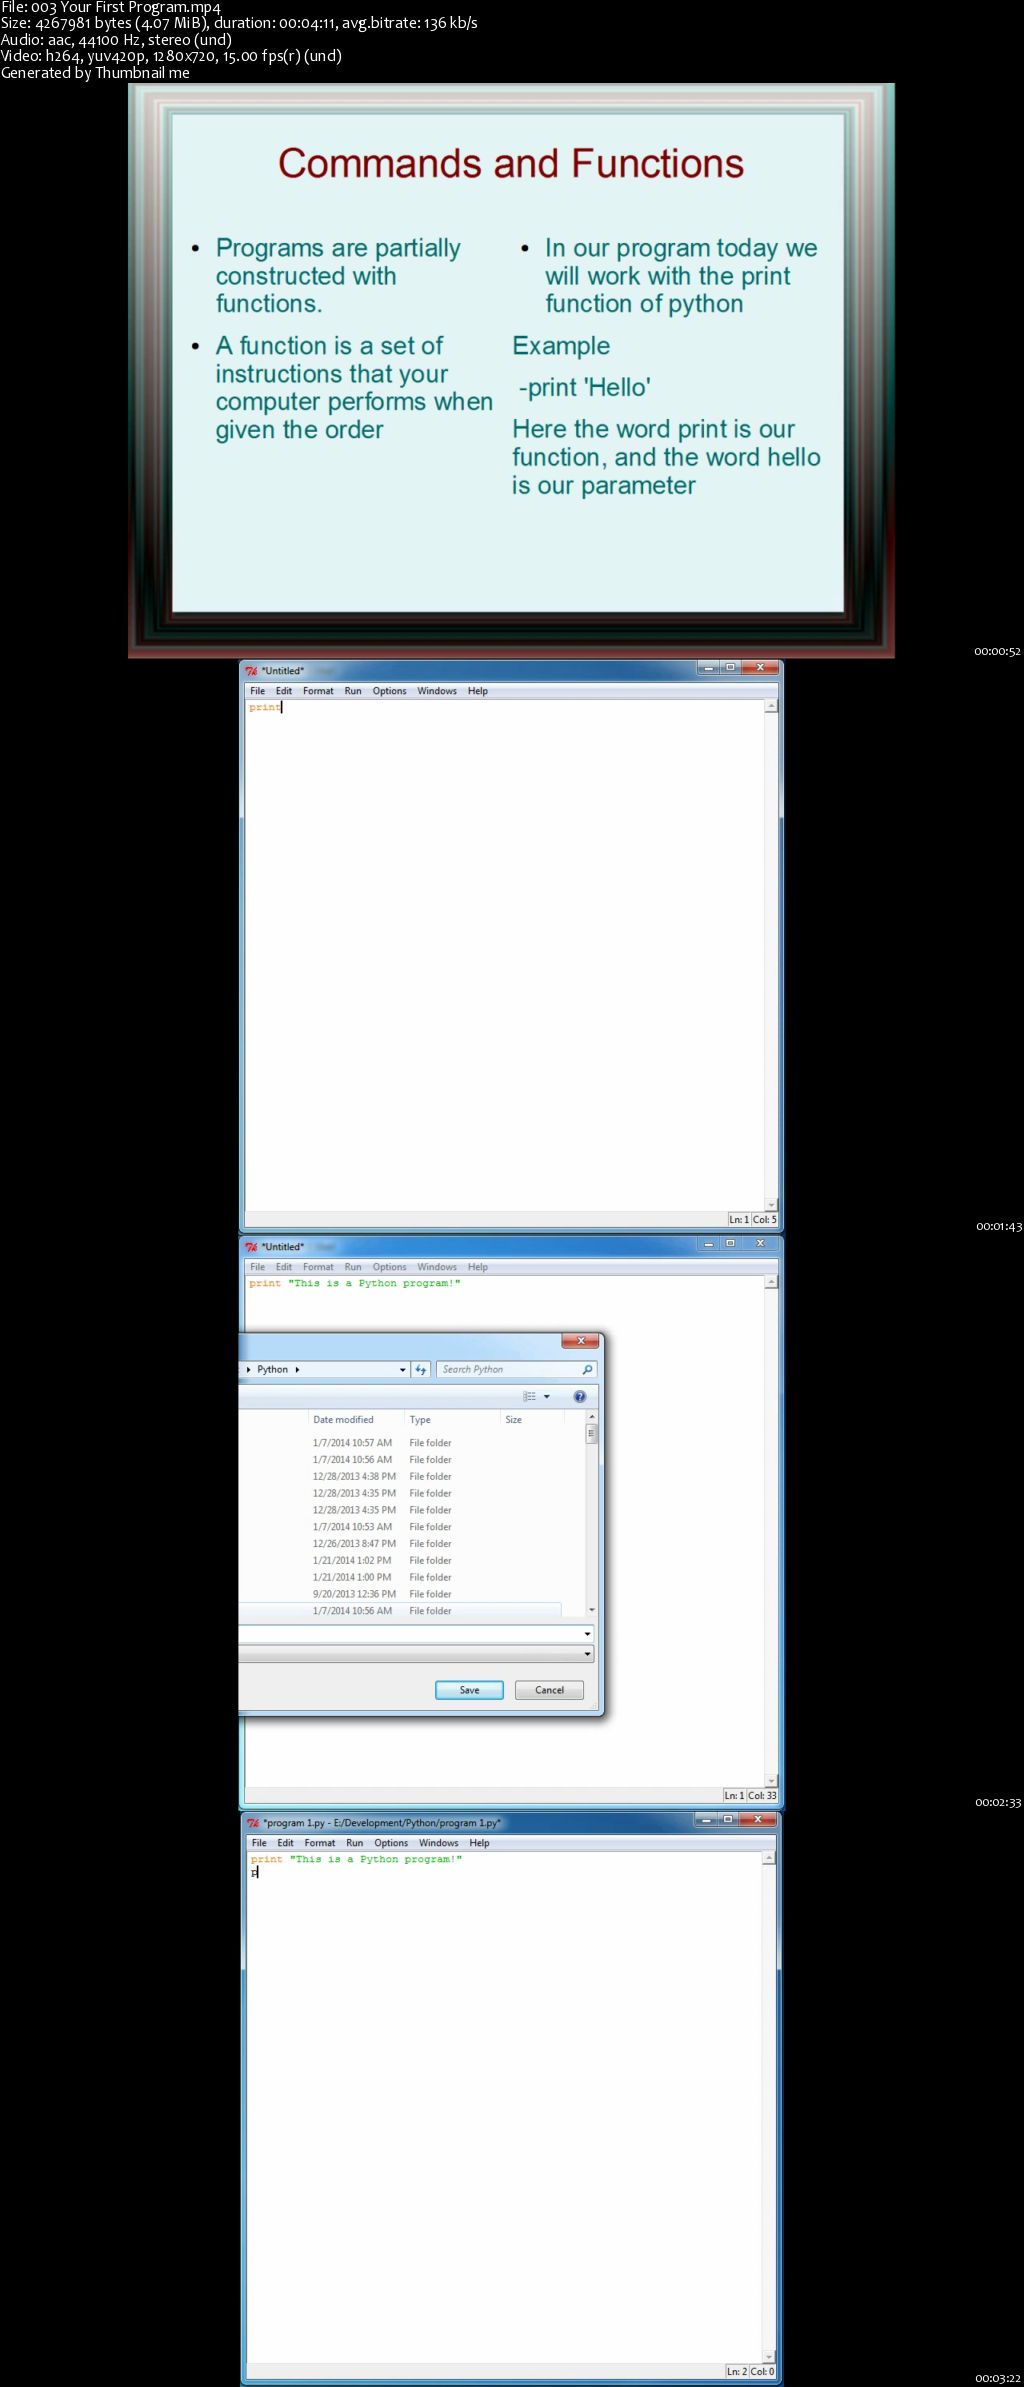Click the slide title 'Commands and Functions'
The width and height of the screenshot is (1024, 2387).
(511, 163)
